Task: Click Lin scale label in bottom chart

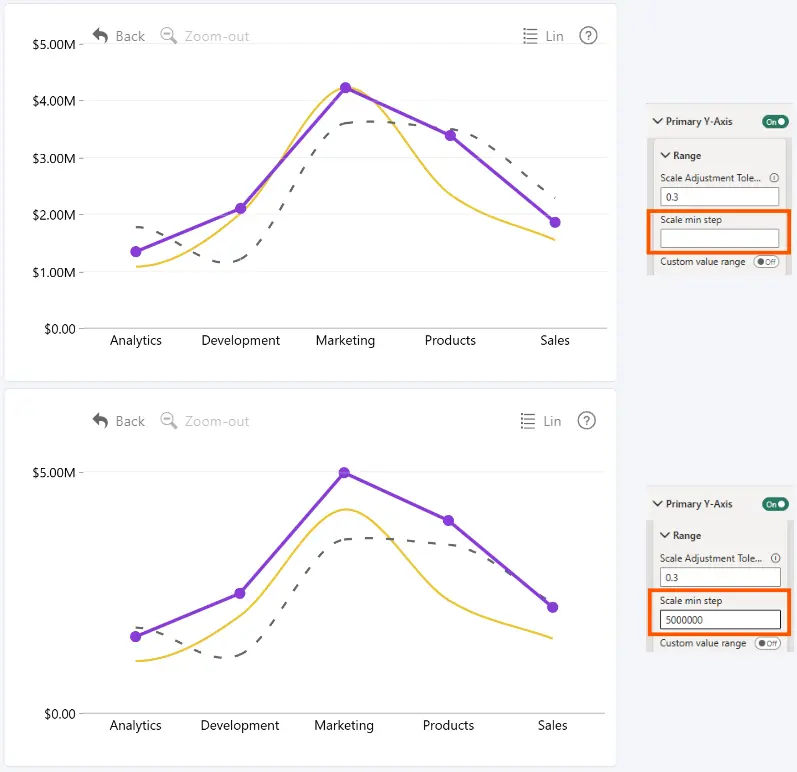Action: (553, 421)
